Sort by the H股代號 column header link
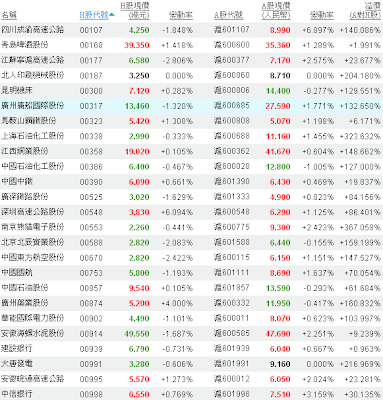Screen dimensions: 383x400 [x=94, y=15]
